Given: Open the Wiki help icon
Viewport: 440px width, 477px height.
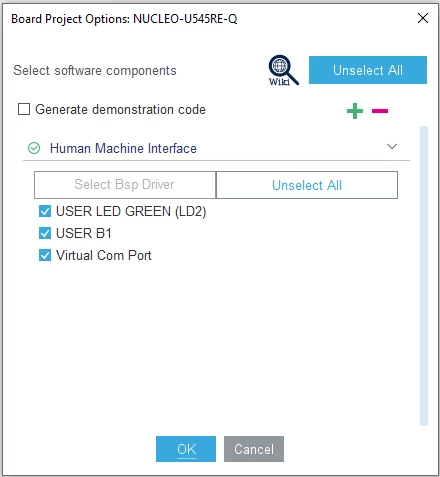Looking at the screenshot, I should [x=283, y=70].
